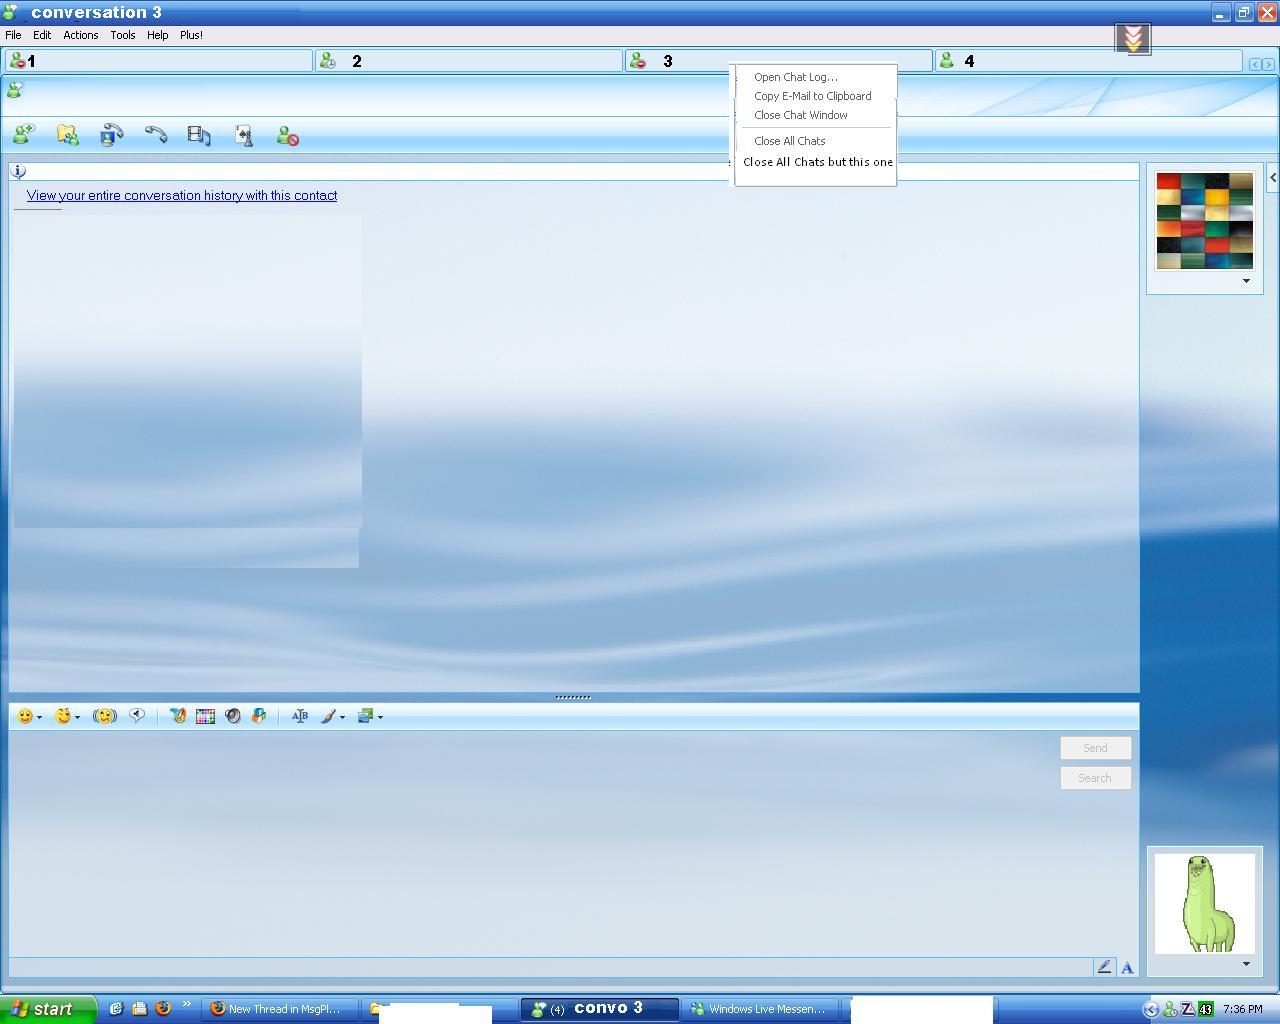Image resolution: width=1280 pixels, height=1024 pixels.
Task: Start a video call with the contact
Action: point(111,135)
